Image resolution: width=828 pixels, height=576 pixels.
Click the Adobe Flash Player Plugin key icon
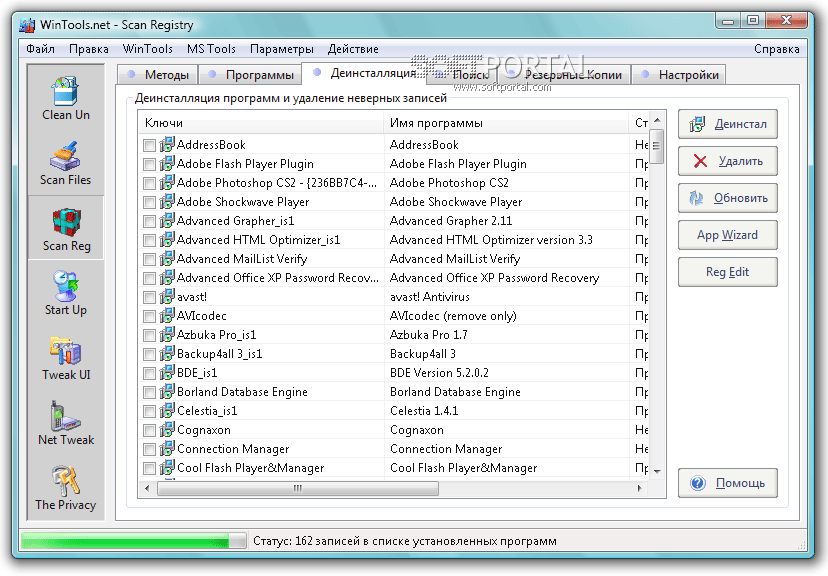click(x=167, y=163)
